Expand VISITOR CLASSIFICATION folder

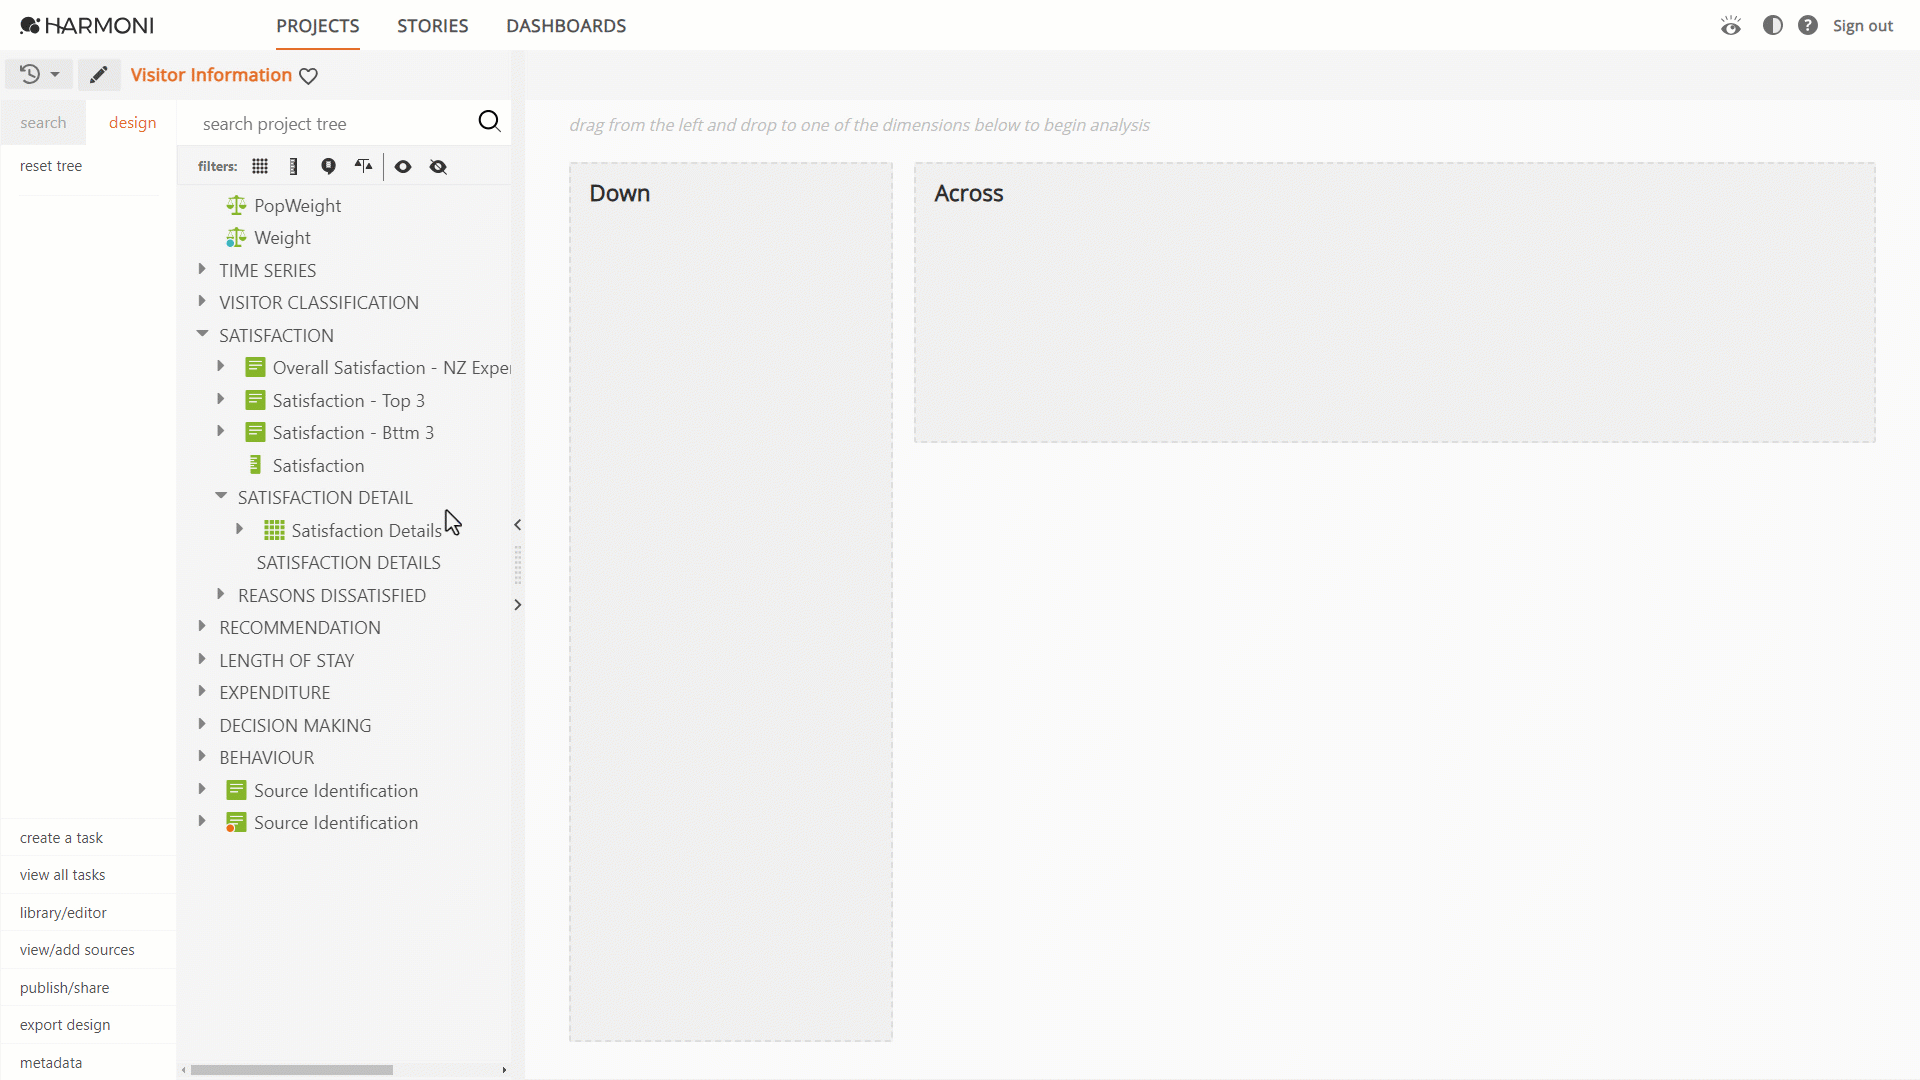[x=202, y=301]
